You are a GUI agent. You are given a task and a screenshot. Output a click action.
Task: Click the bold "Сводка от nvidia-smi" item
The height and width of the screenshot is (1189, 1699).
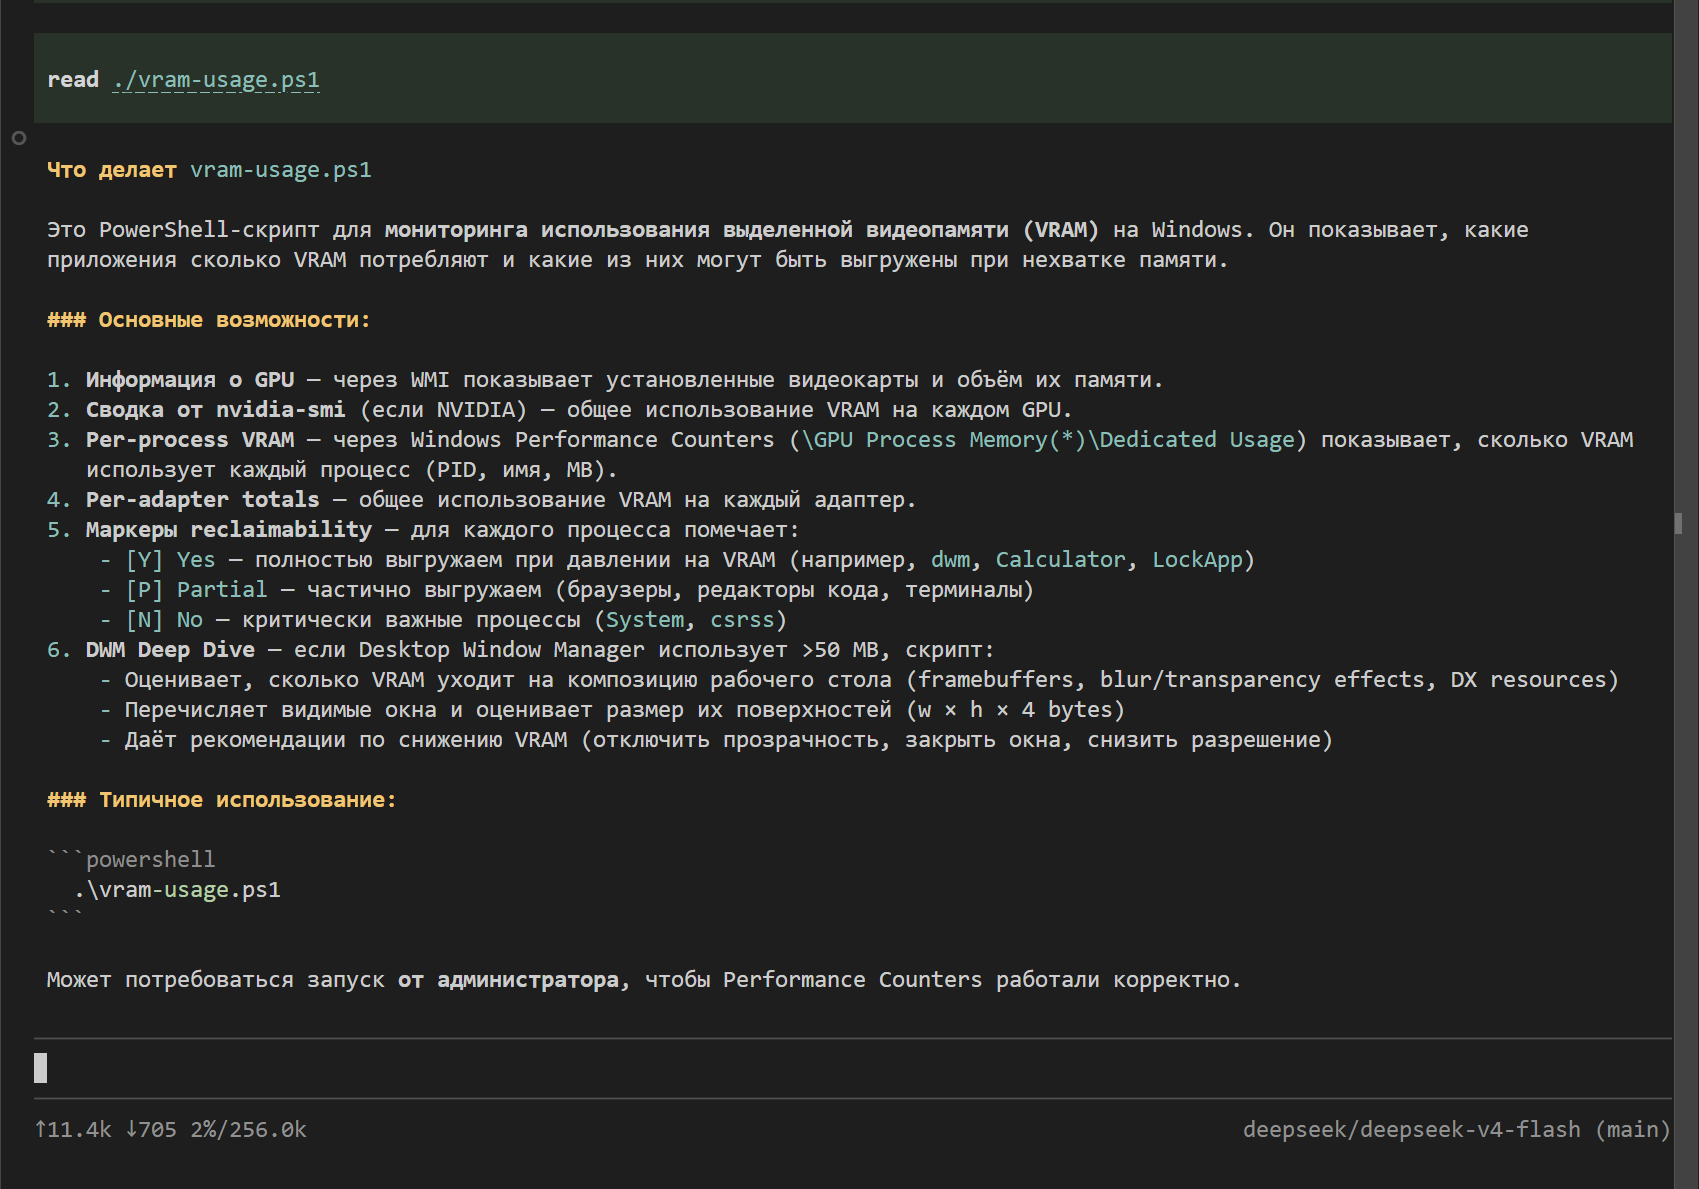(x=216, y=410)
